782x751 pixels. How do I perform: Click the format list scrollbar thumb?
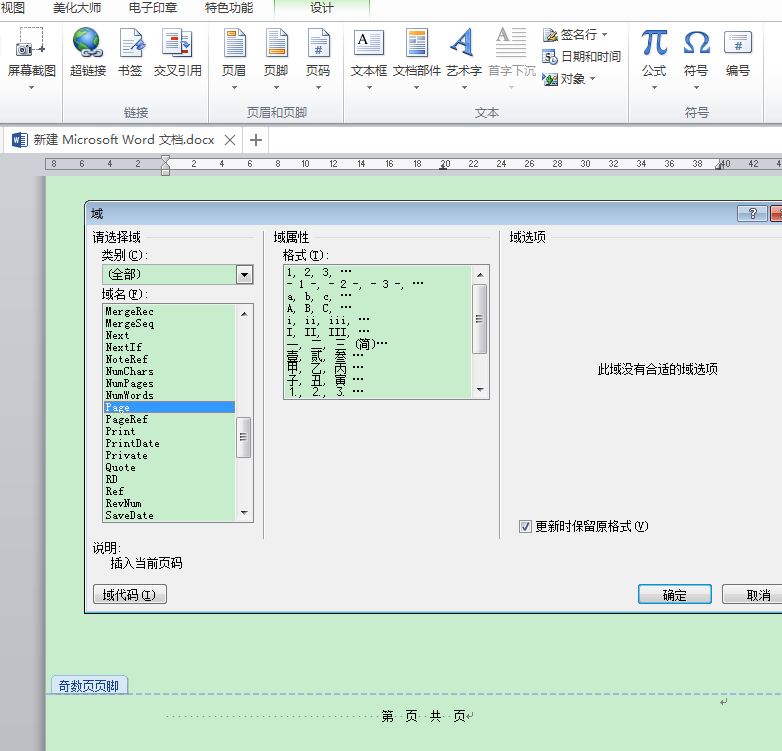click(479, 319)
